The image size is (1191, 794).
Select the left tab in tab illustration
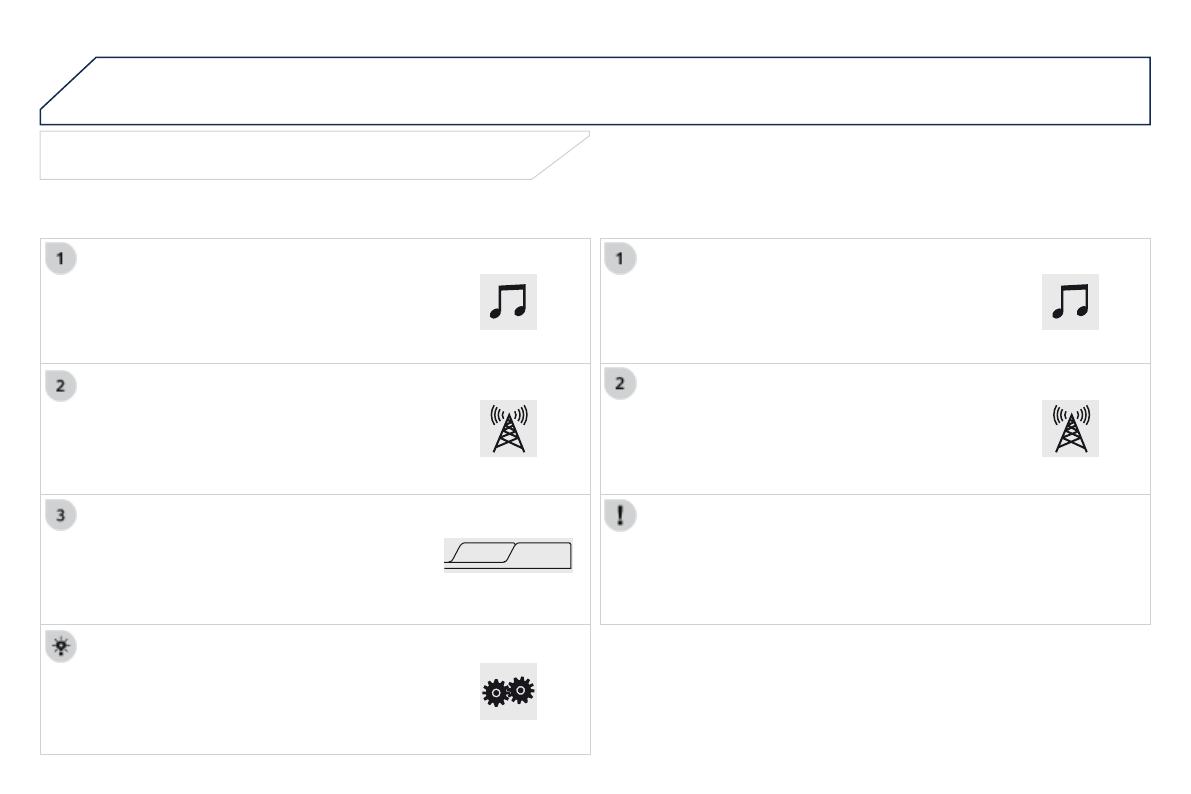(x=478, y=555)
